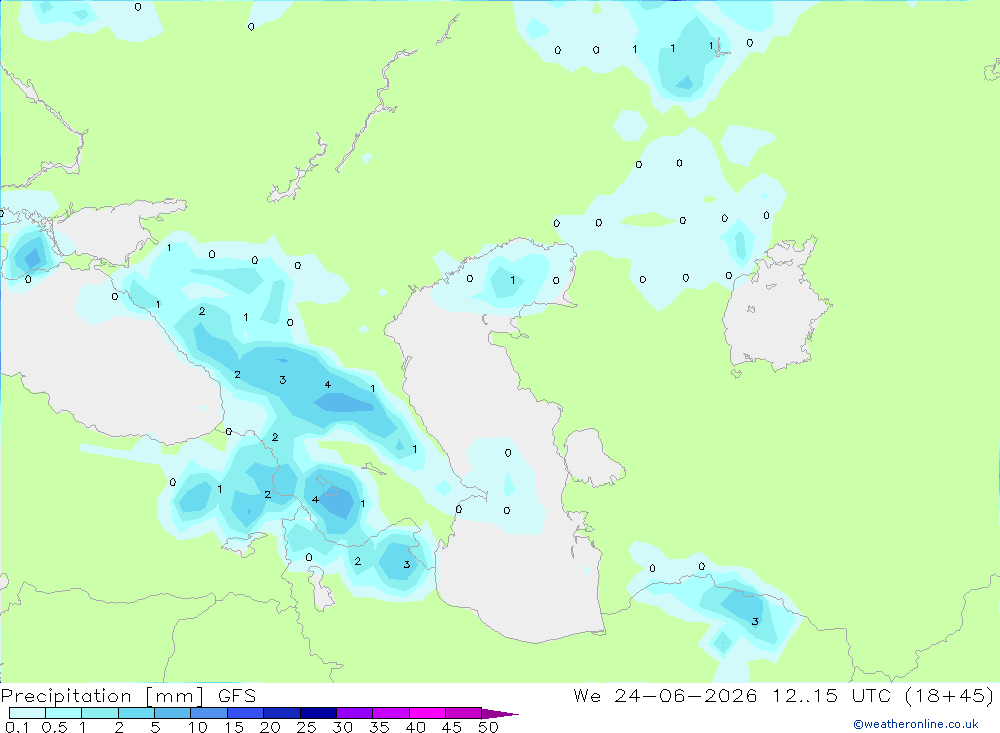Click the 20–25 mm dark blue swatch

(282, 713)
